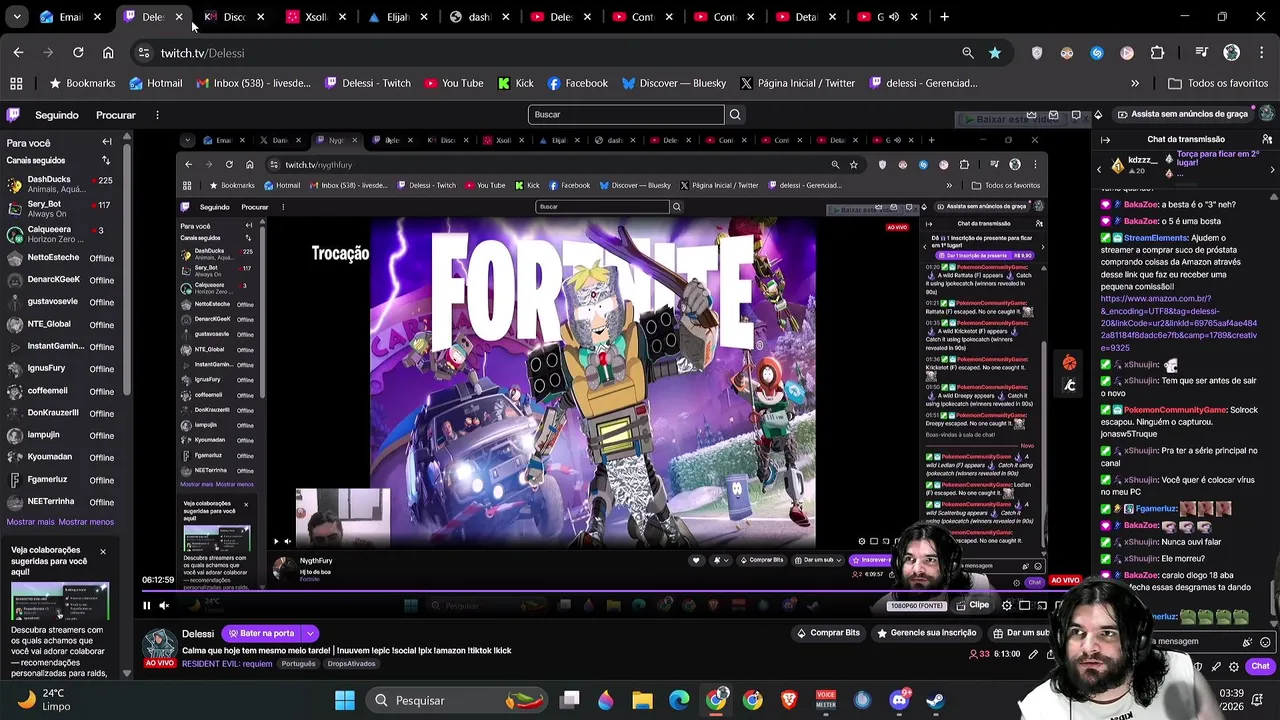Open the Chrome profile avatar
The height and width of the screenshot is (720, 1280).
coord(1231,53)
